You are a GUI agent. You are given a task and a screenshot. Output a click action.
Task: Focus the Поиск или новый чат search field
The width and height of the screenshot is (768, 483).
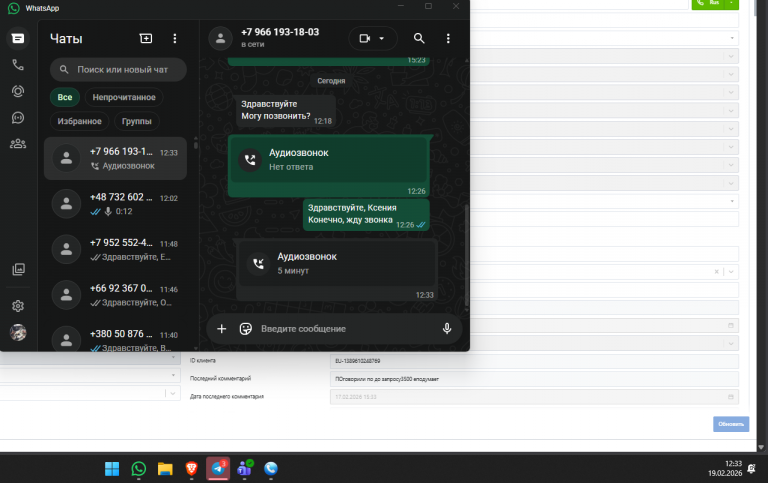[x=118, y=70]
